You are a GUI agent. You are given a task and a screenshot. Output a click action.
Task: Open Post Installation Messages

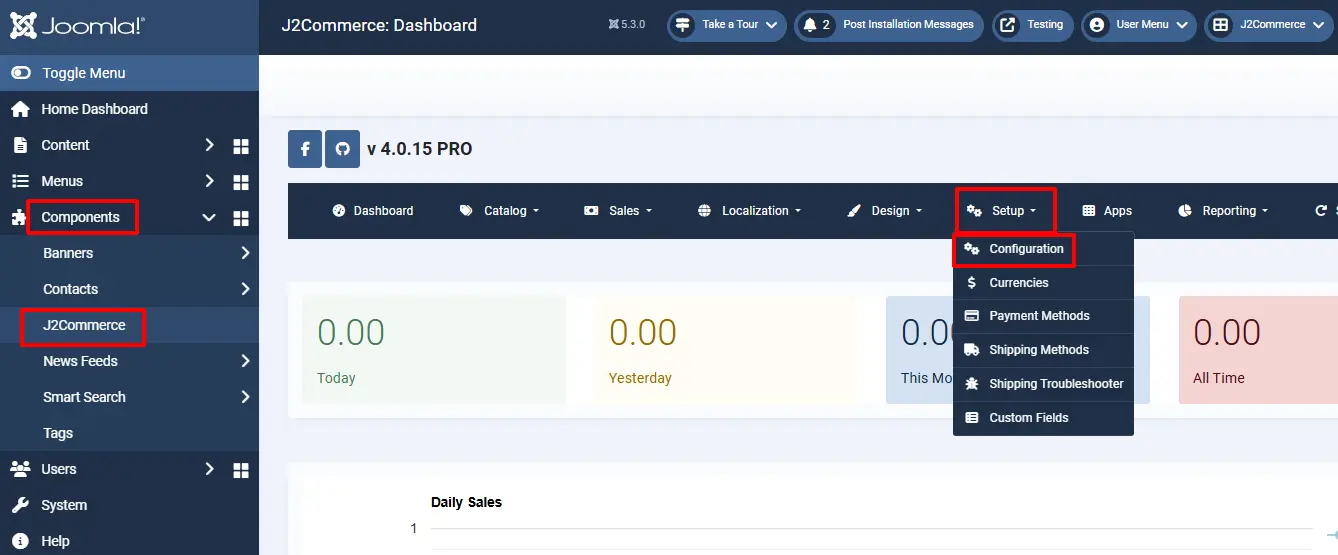(889, 25)
